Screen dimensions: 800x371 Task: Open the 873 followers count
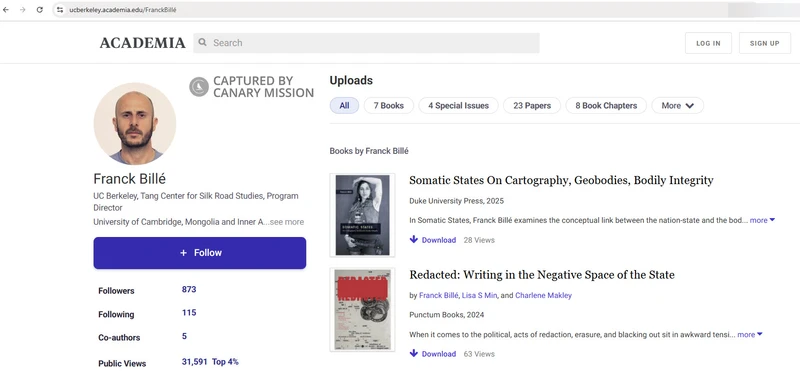tap(189, 289)
